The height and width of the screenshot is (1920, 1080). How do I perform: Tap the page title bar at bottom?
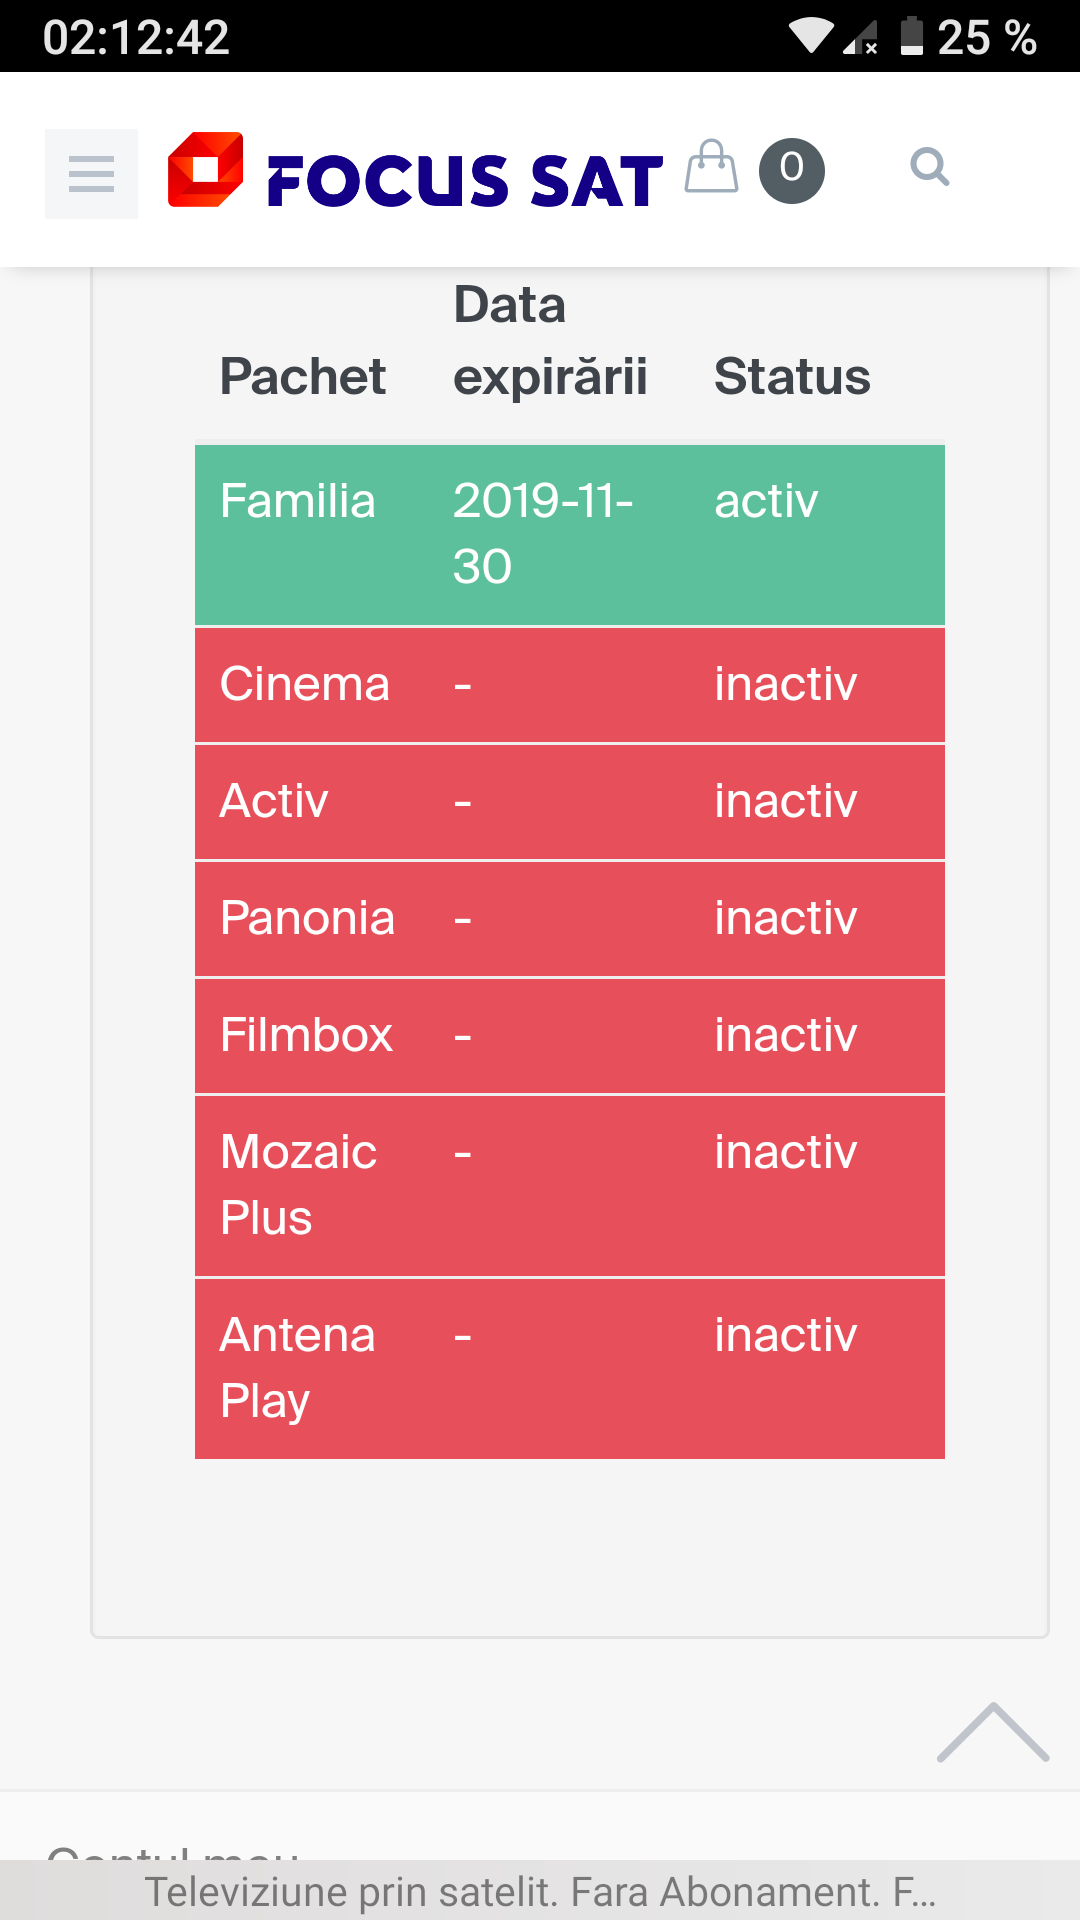coord(540,1891)
